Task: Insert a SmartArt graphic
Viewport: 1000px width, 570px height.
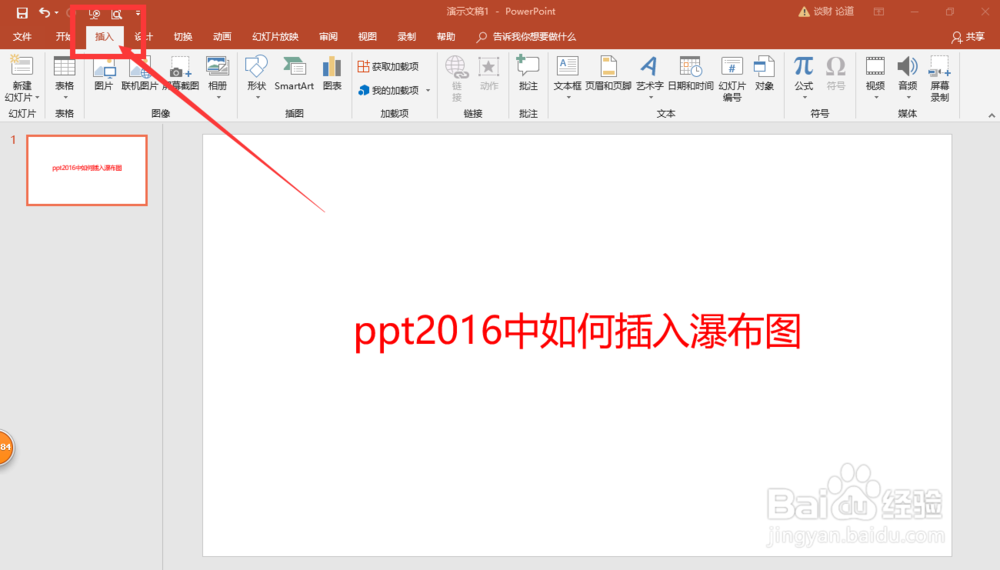Action: 294,74
